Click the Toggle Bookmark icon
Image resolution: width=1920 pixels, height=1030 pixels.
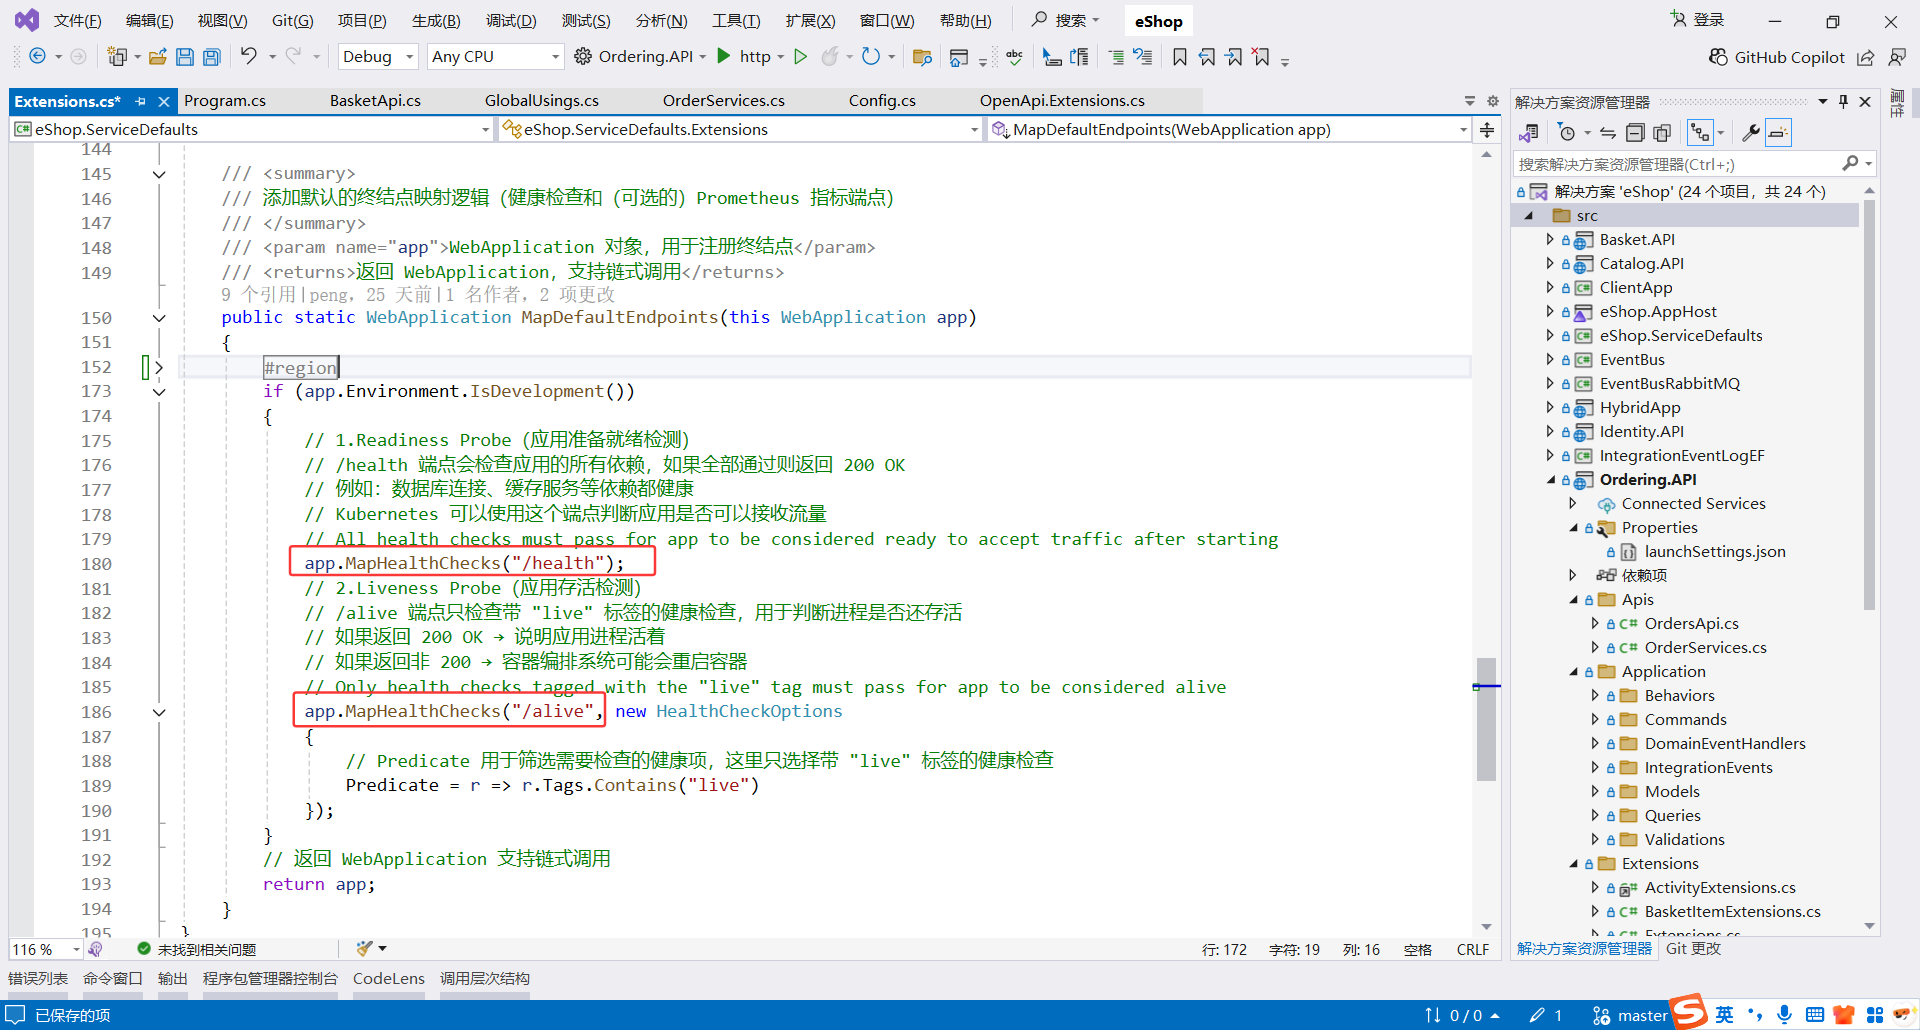tap(1179, 56)
